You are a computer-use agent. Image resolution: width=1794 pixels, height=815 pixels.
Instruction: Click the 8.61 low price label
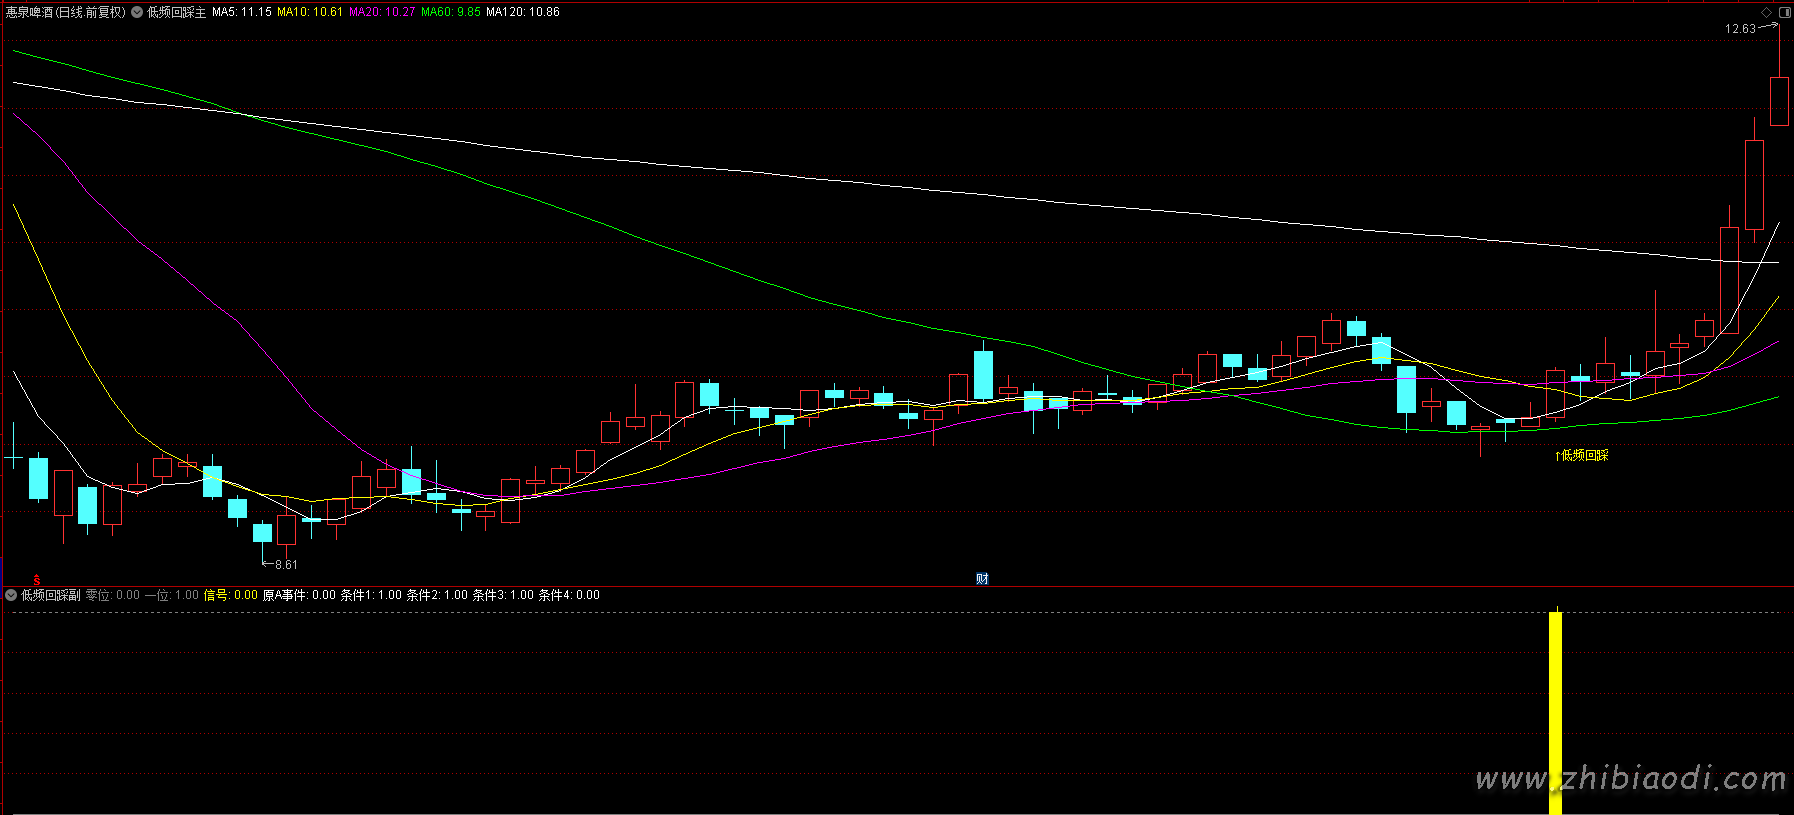pyautogui.click(x=286, y=565)
